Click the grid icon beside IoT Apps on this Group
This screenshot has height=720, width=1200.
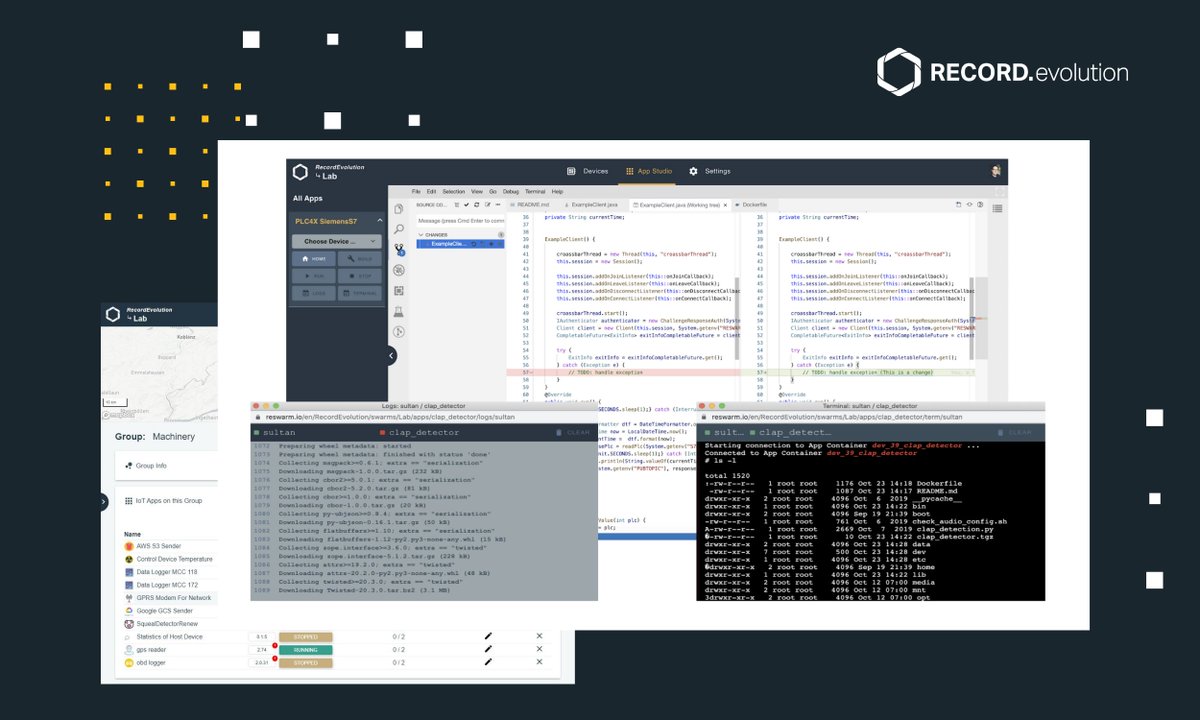pos(127,501)
